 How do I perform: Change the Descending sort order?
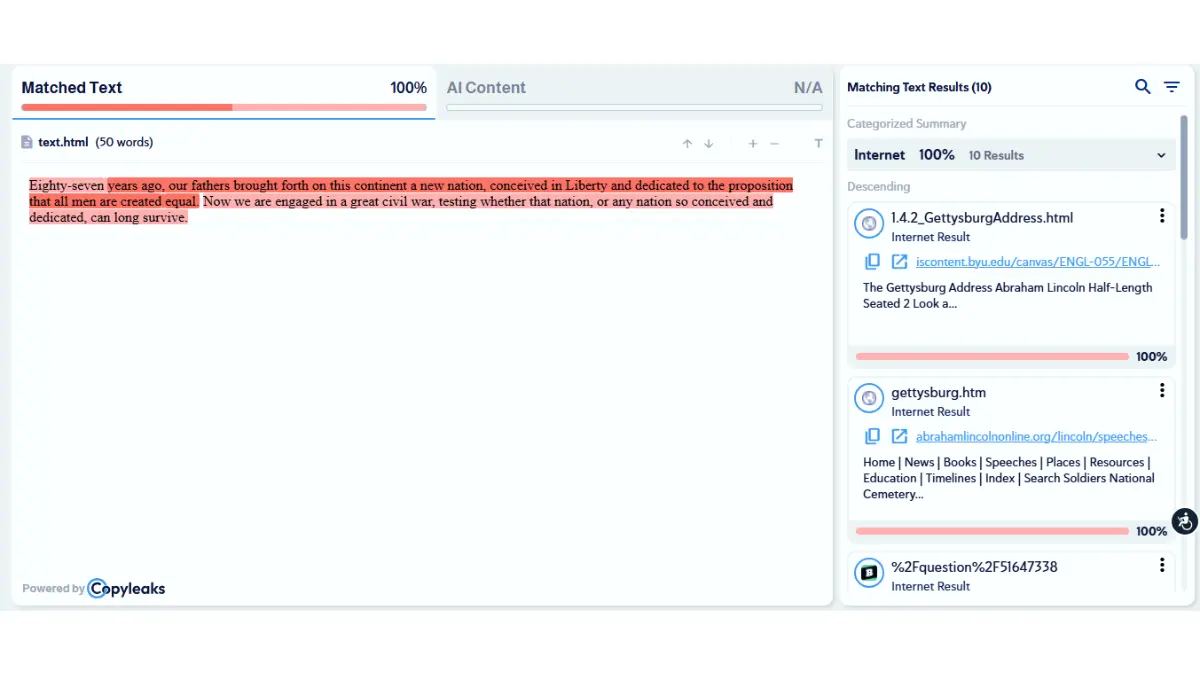tap(879, 187)
